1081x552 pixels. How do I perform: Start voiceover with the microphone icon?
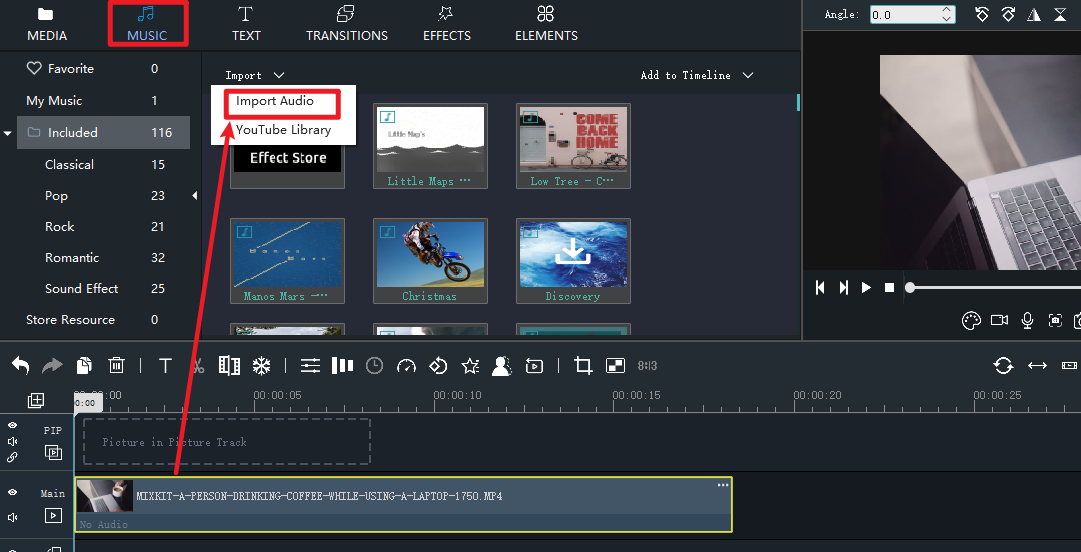(x=1027, y=320)
